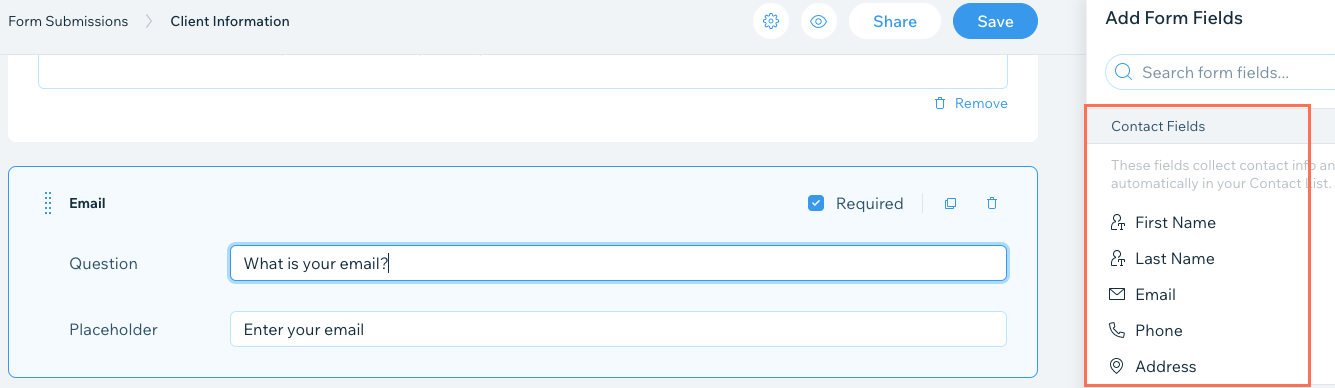1335x388 pixels.
Task: Click the trash icon beside Remove
Action: [x=939, y=103]
